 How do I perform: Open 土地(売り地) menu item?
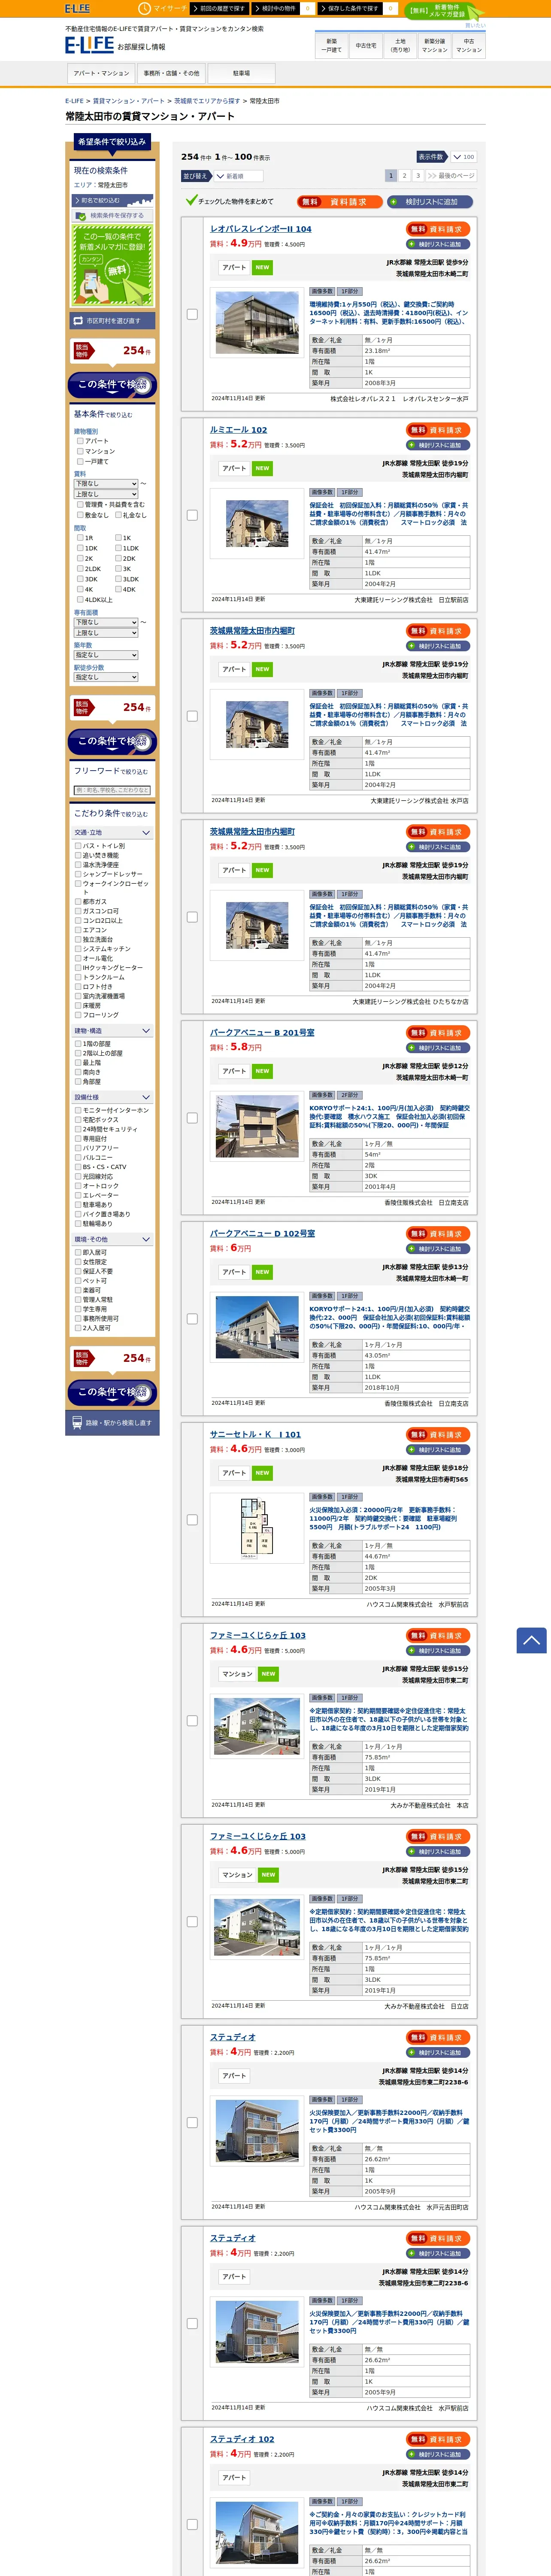pyautogui.click(x=400, y=45)
